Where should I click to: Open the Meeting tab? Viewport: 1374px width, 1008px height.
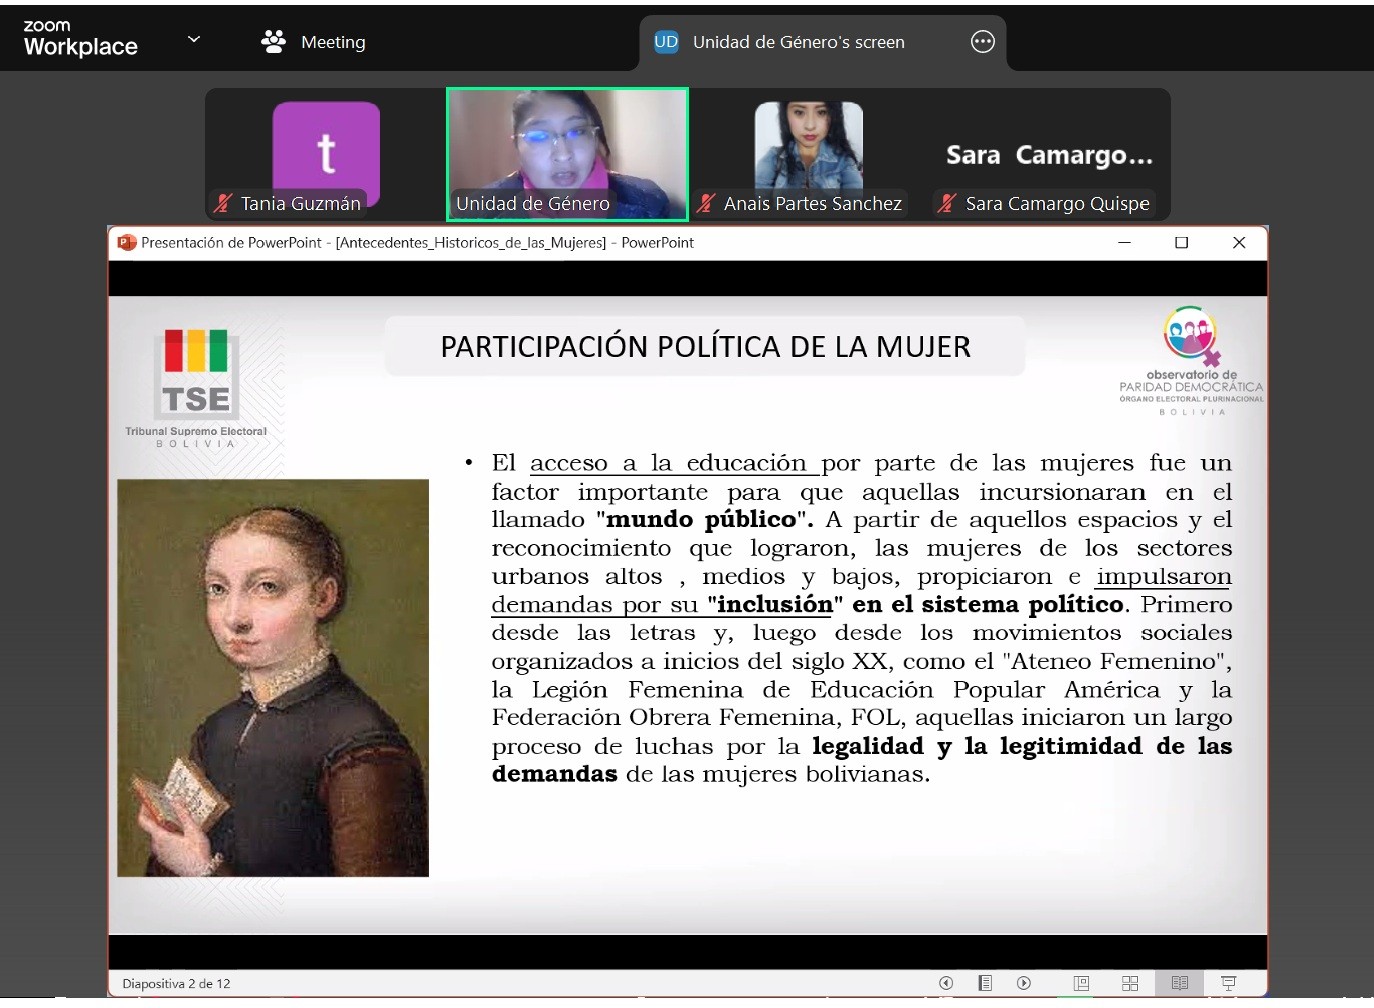coord(333,42)
